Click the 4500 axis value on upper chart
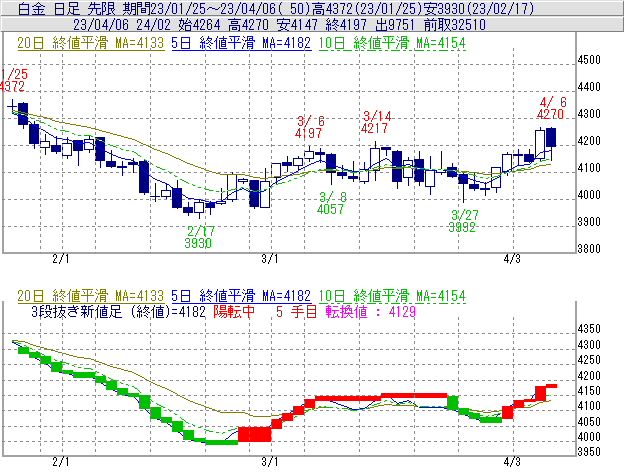 click(589, 60)
